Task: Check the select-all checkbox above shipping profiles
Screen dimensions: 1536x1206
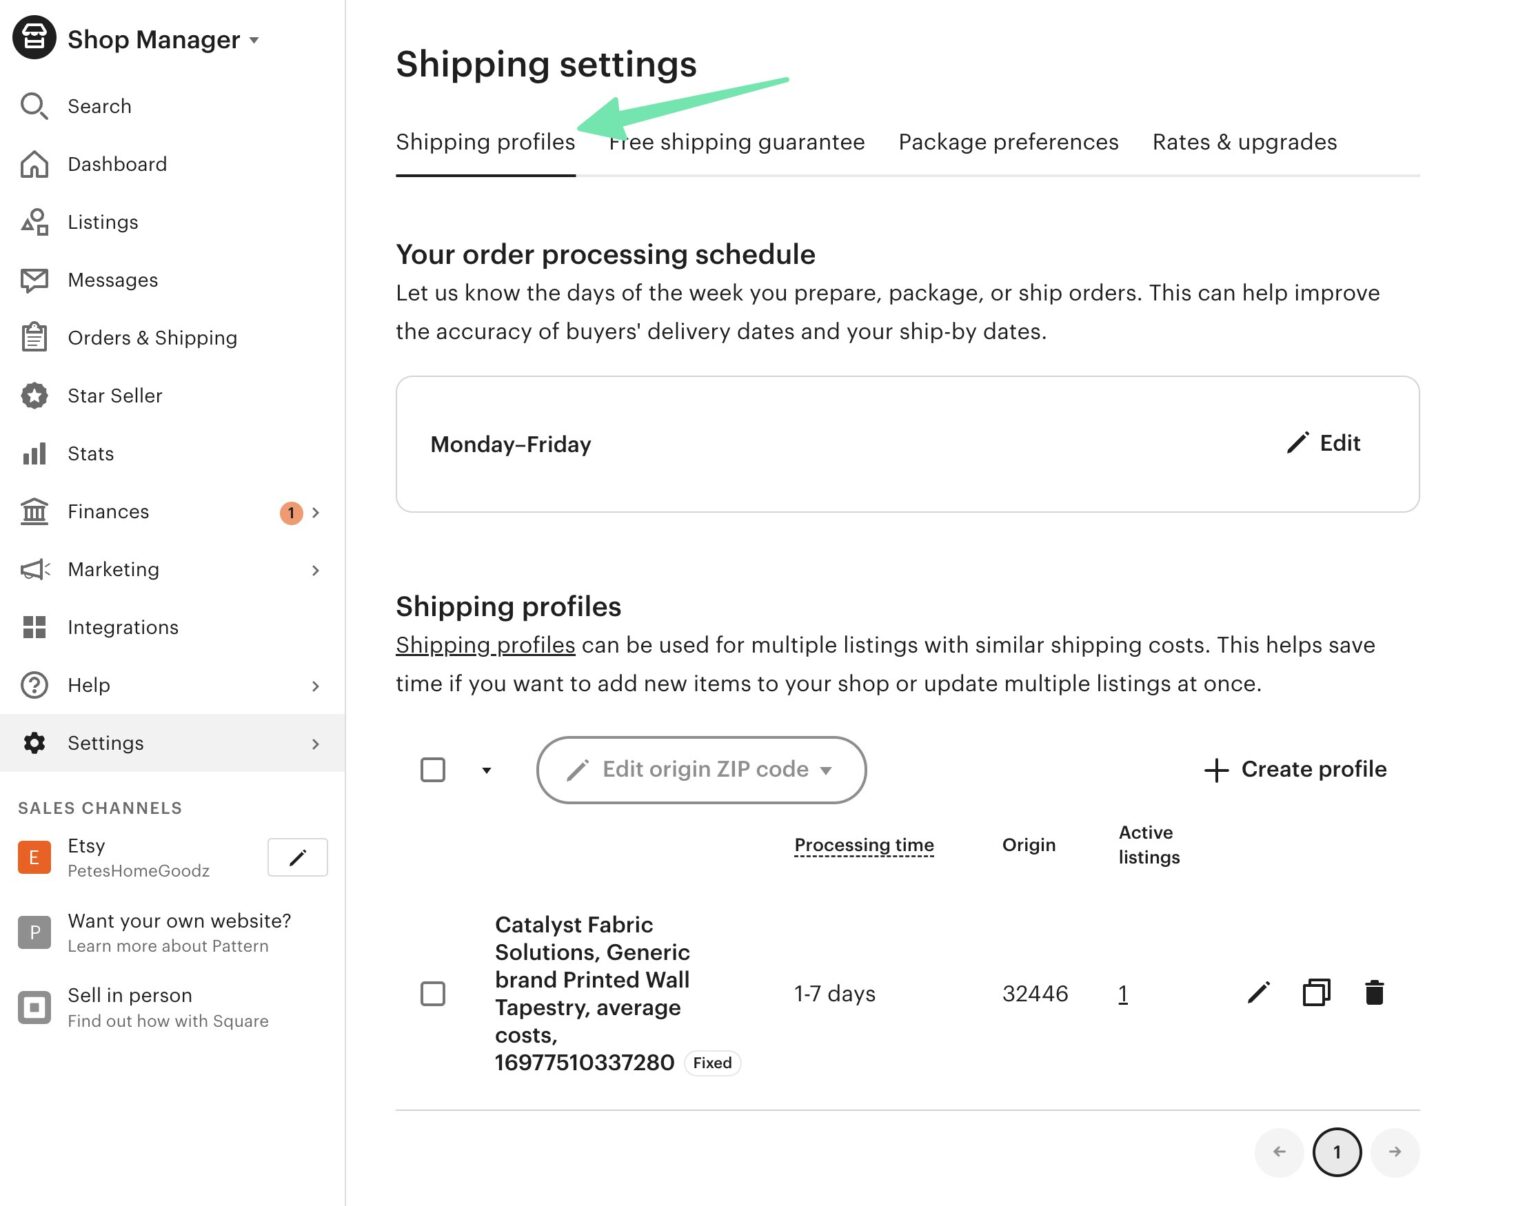Action: [433, 769]
